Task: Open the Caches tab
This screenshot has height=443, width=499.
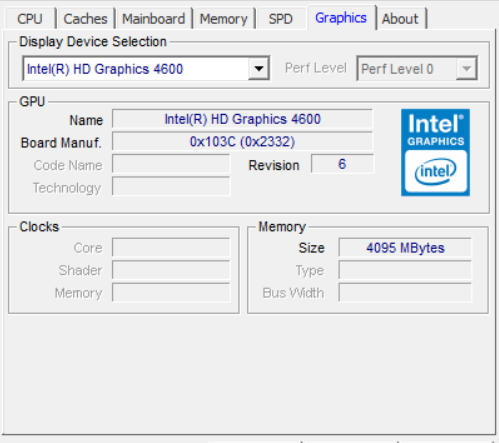Action: coord(85,19)
